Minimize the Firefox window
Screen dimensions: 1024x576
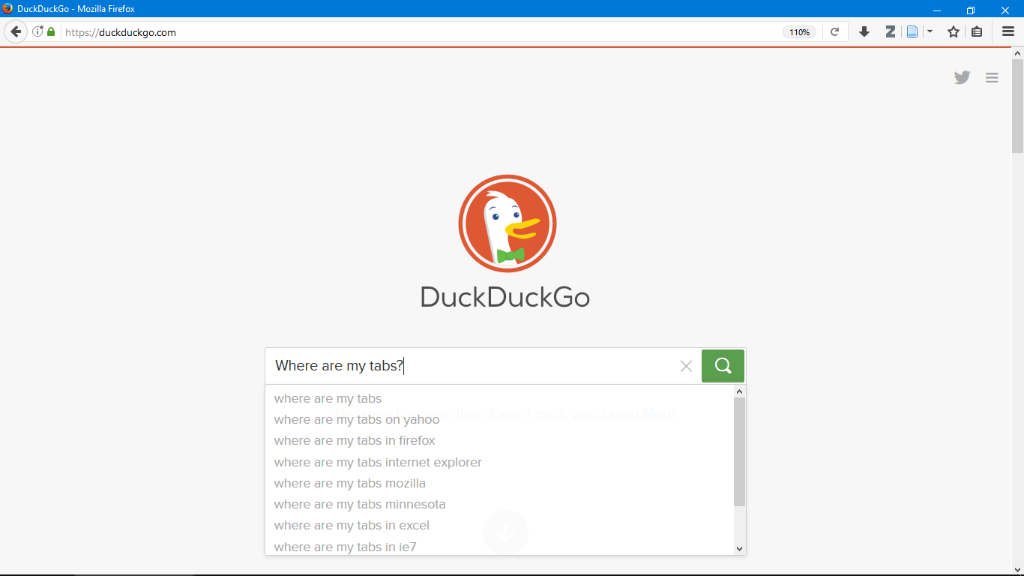tap(936, 9)
